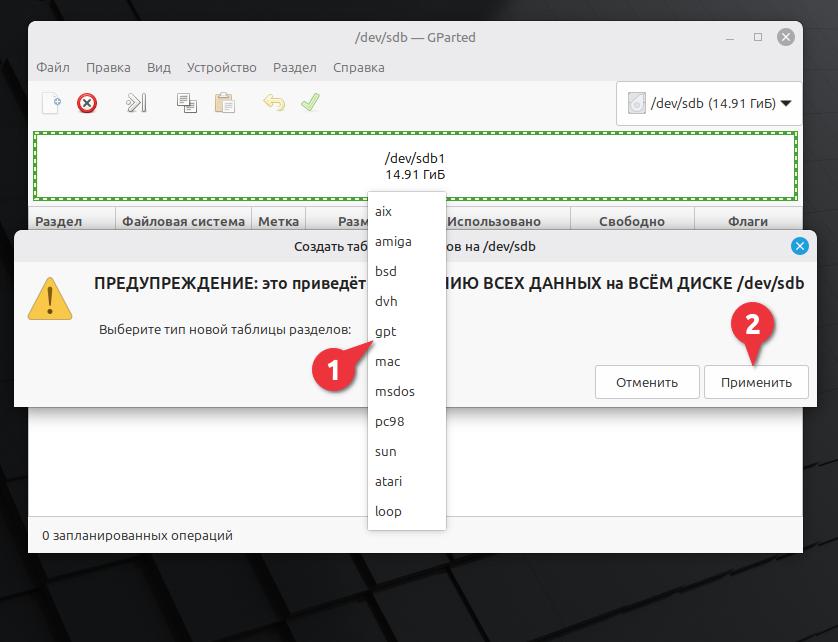Pick sun in the dropdown list
This screenshot has height=642, width=838.
pyautogui.click(x=407, y=451)
